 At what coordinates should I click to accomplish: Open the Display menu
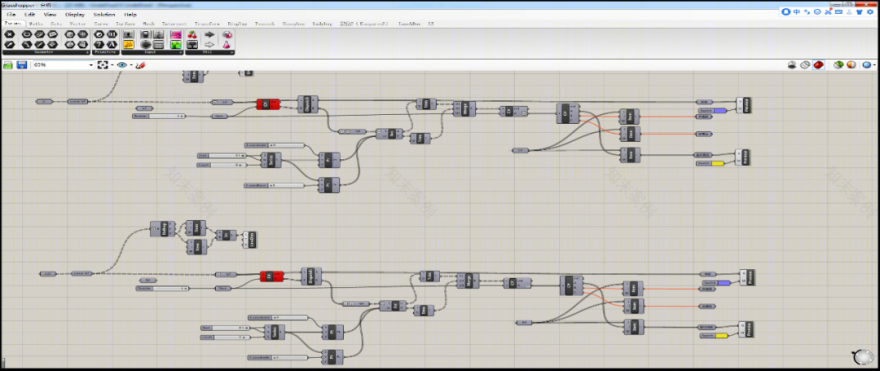click(x=75, y=14)
